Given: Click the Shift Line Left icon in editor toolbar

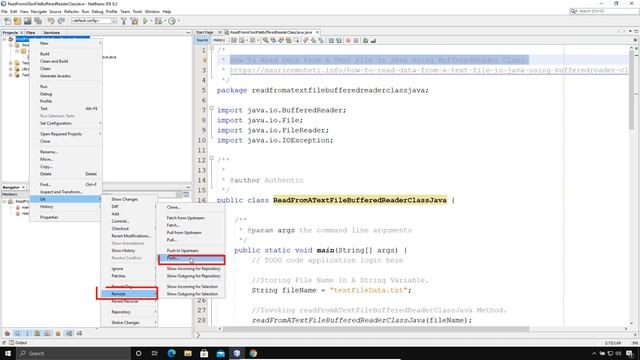Looking at the screenshot, I should tap(331, 40).
